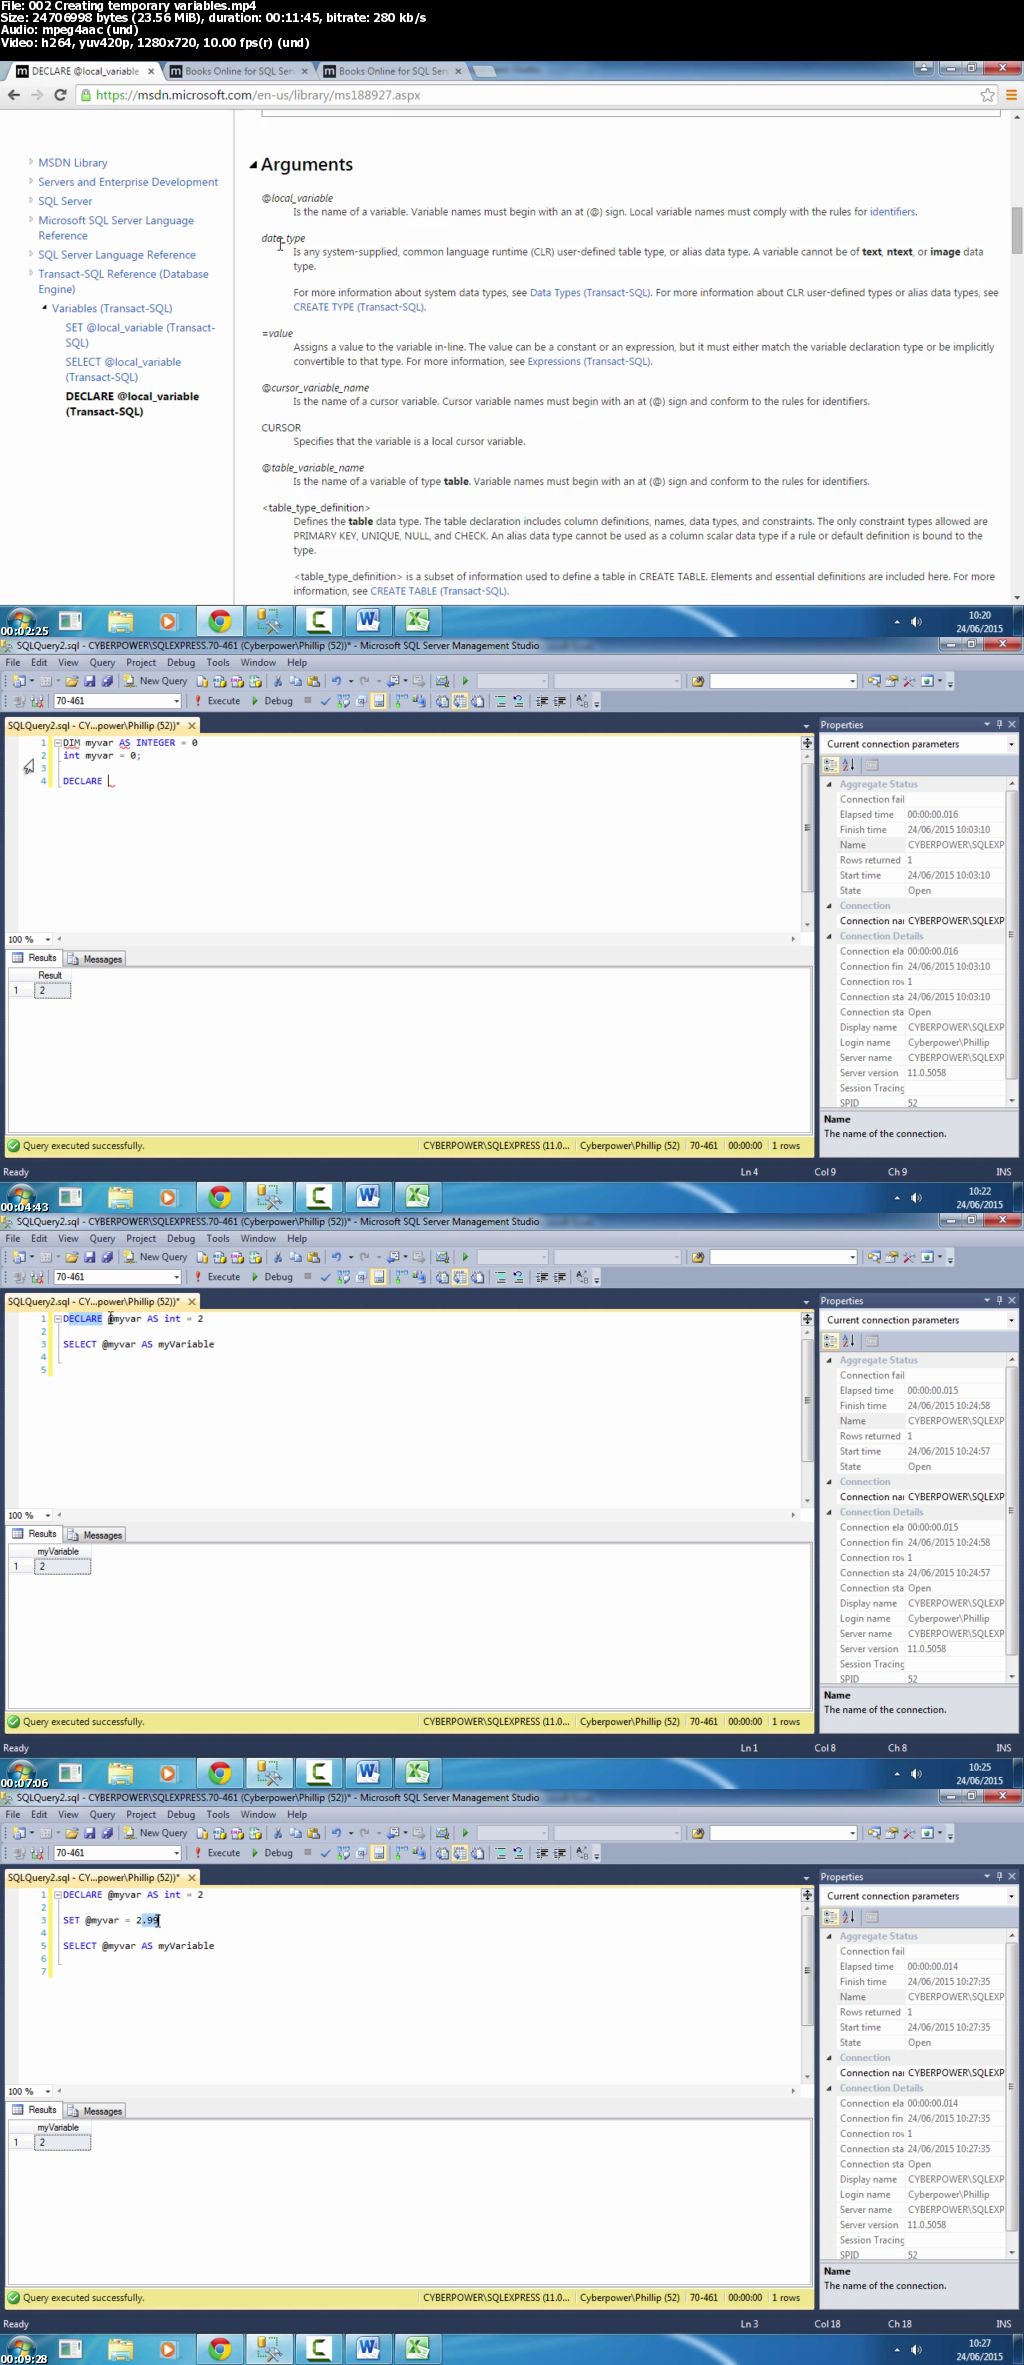Click the MSDN page vertical scrollbar thumb

1017,230
